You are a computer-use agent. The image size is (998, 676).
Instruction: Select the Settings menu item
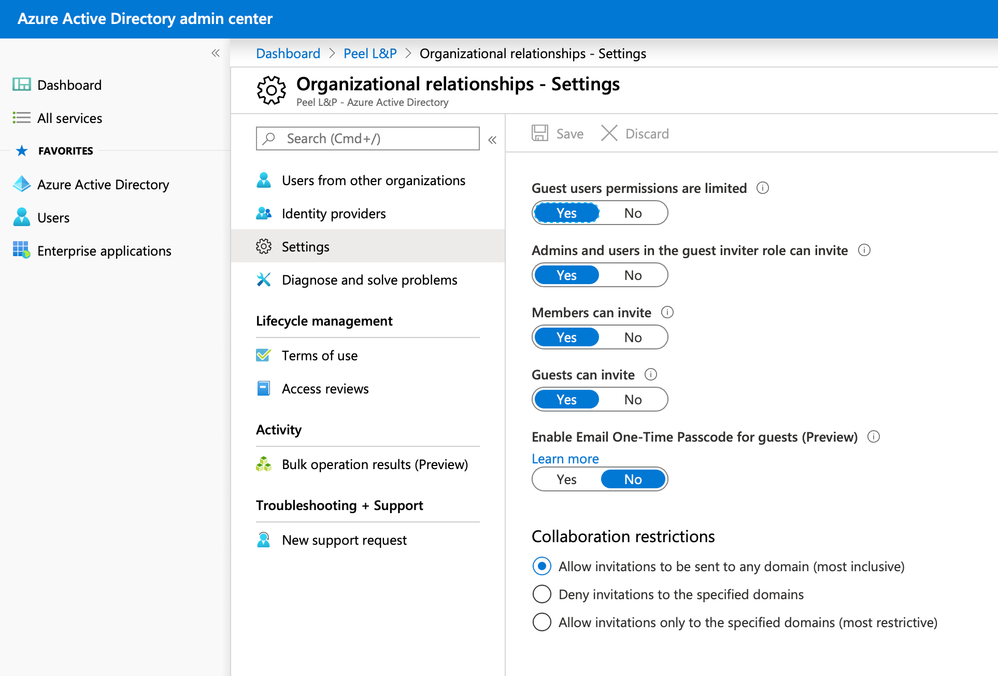(x=305, y=247)
